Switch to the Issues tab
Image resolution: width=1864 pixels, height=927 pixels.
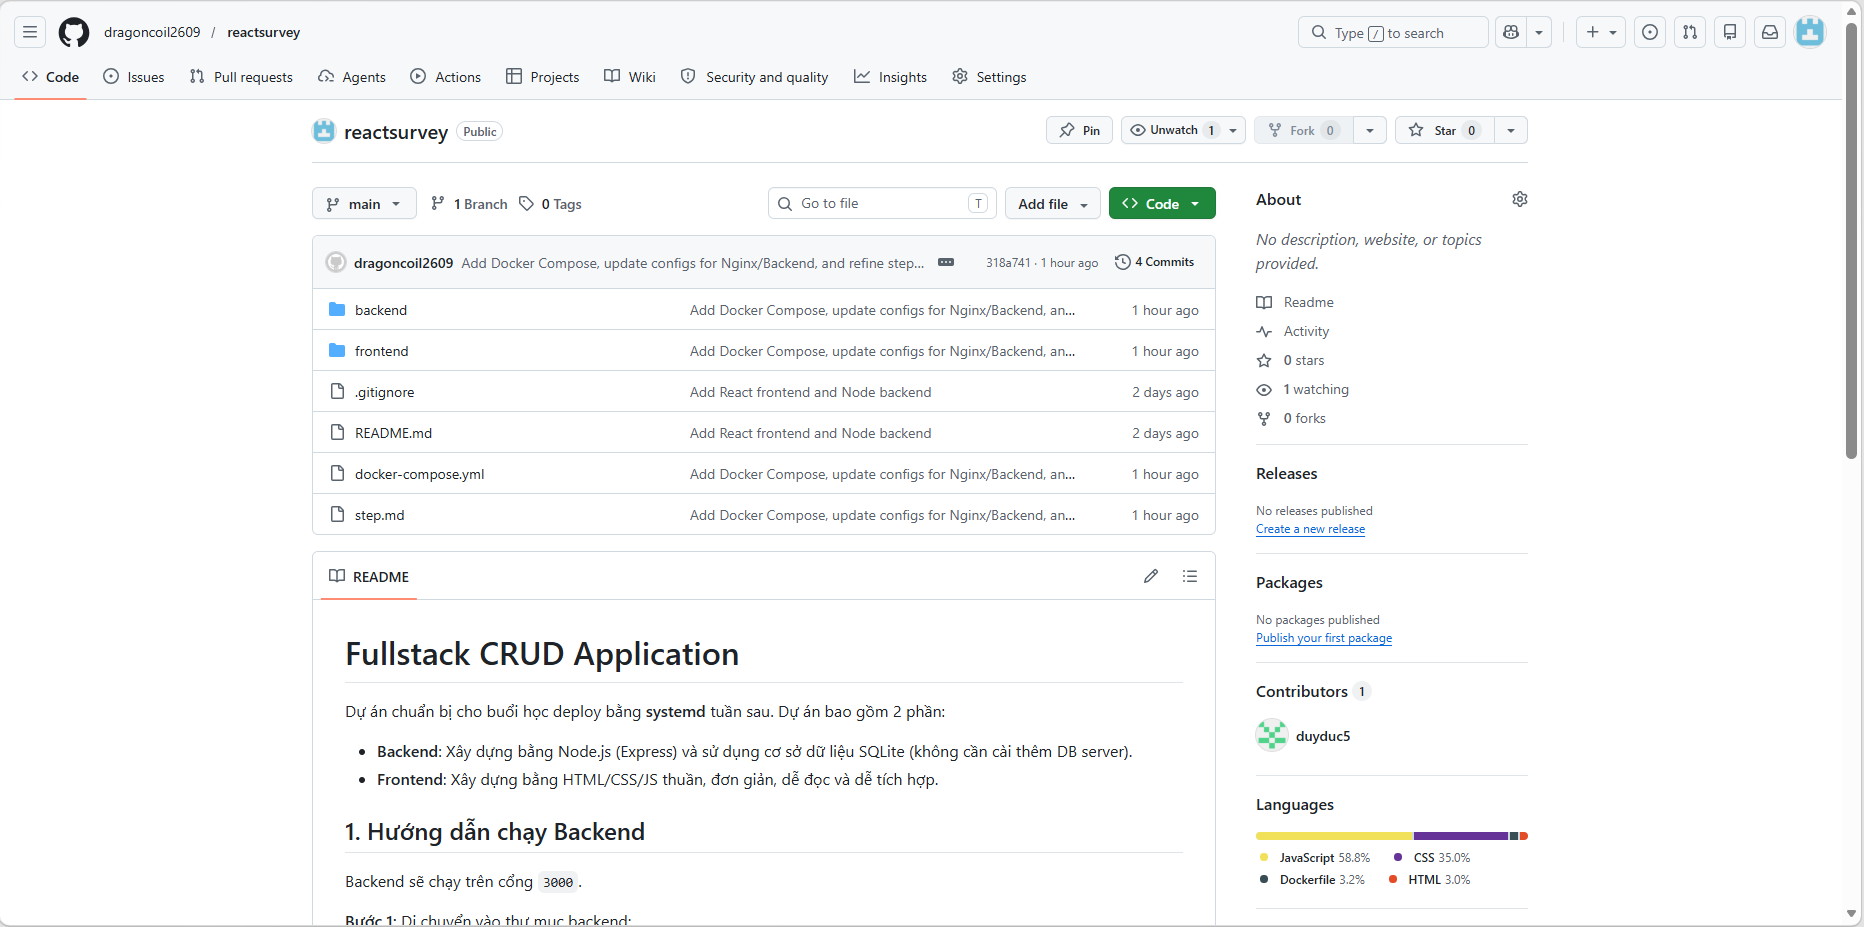tap(134, 77)
